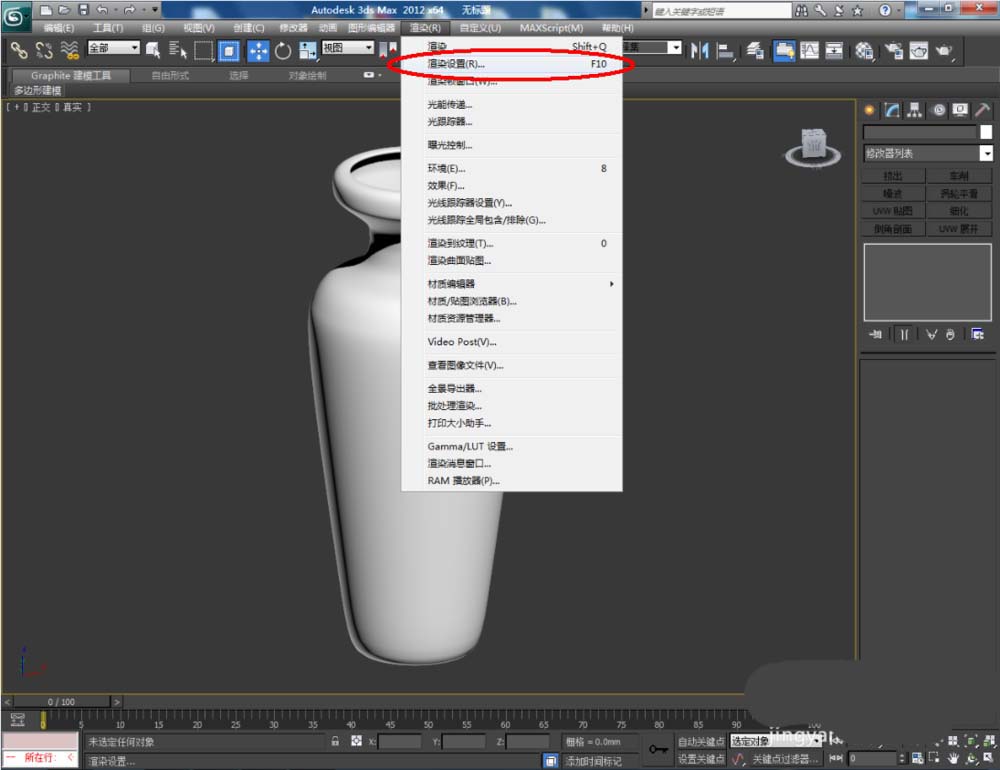1000x770 pixels.
Task: Activate the Select and Move tool
Action: pos(258,50)
